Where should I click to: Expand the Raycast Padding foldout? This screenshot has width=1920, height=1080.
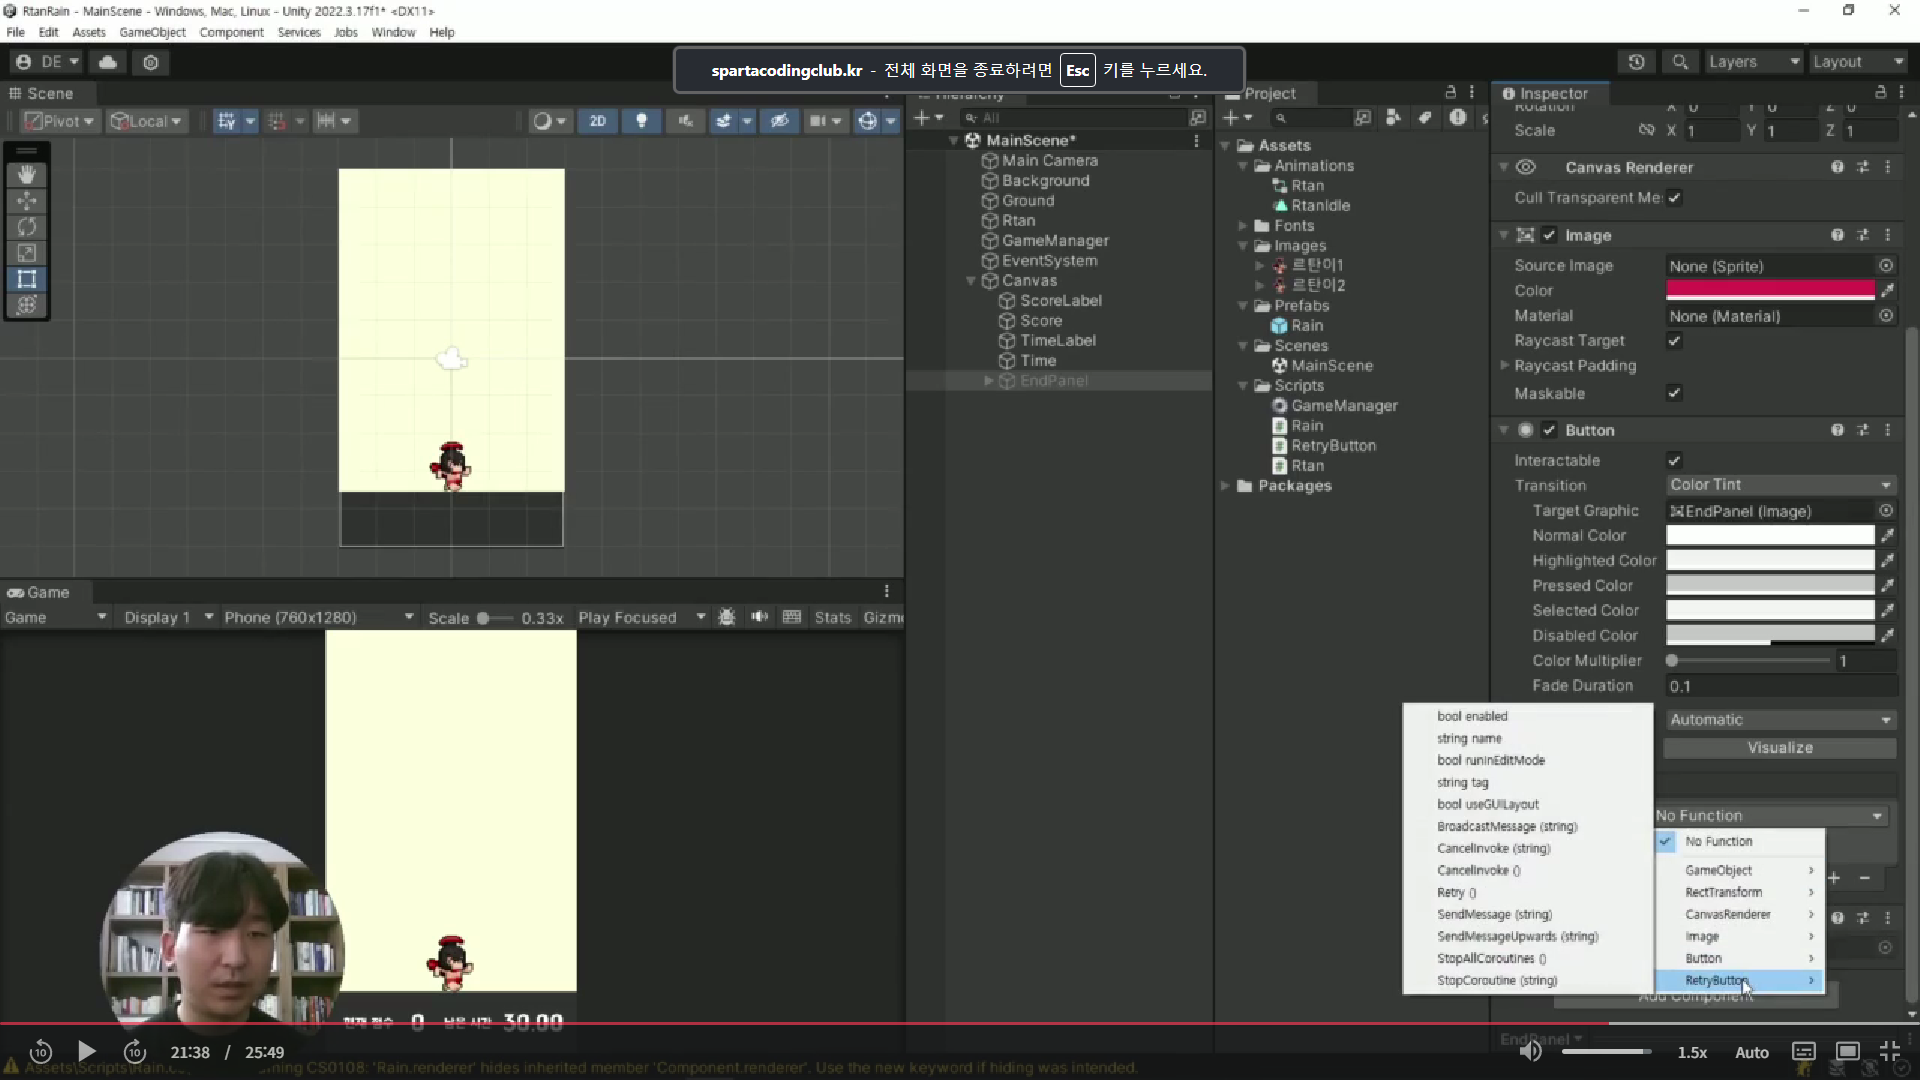(1504, 366)
